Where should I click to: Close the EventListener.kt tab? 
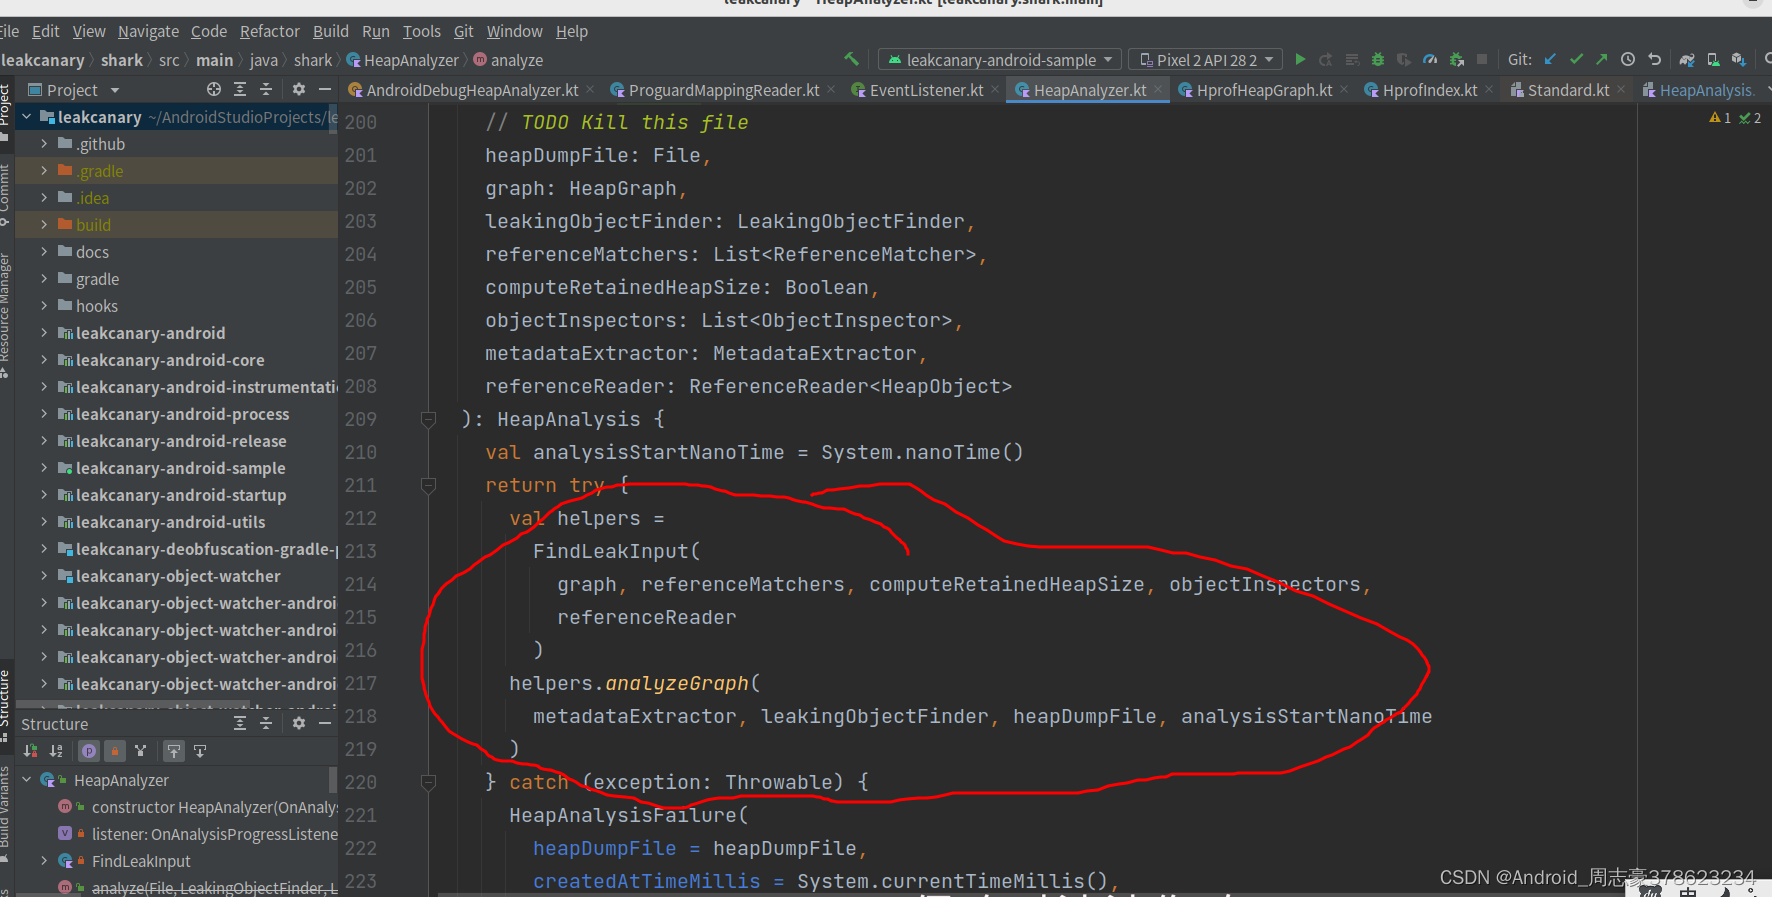click(995, 90)
